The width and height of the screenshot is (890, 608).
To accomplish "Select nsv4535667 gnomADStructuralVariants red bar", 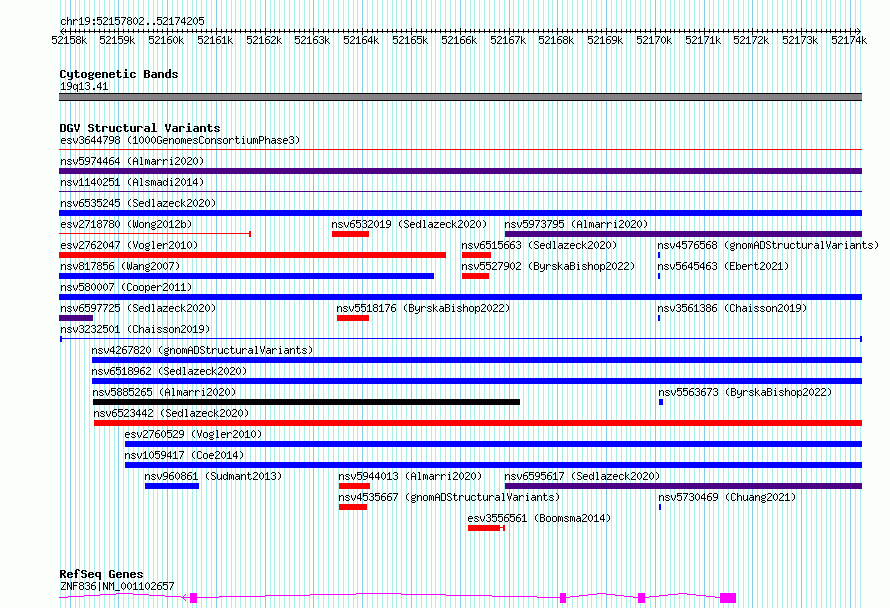I will (353, 507).
